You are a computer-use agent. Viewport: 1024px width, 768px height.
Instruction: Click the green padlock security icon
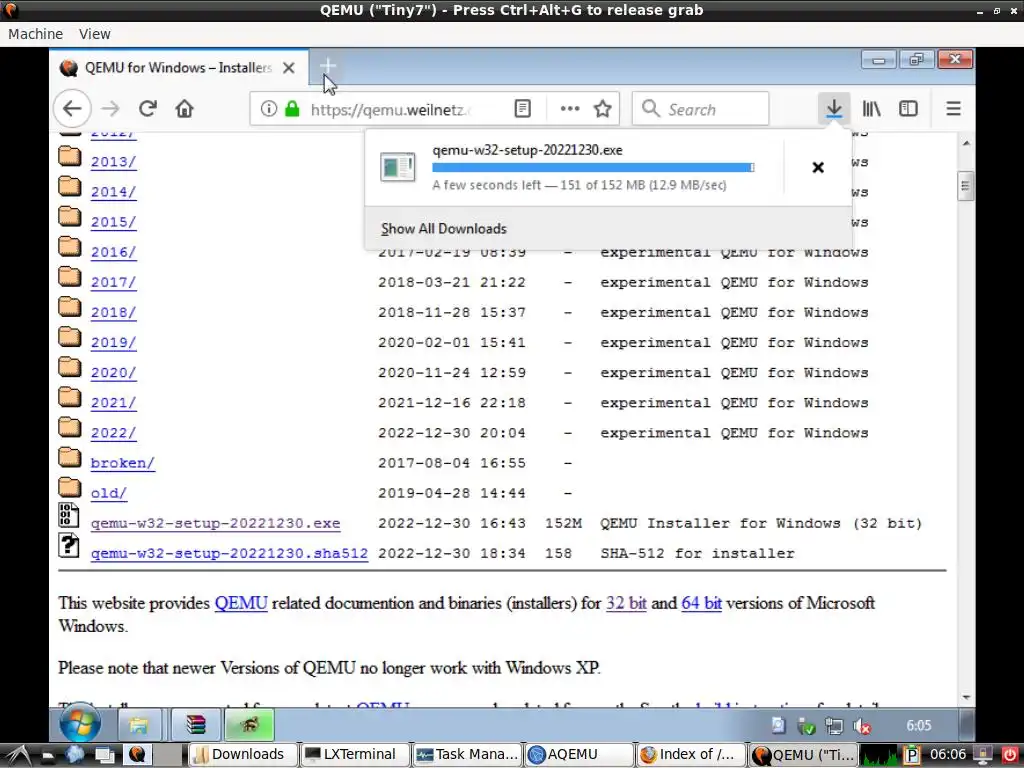pos(292,108)
